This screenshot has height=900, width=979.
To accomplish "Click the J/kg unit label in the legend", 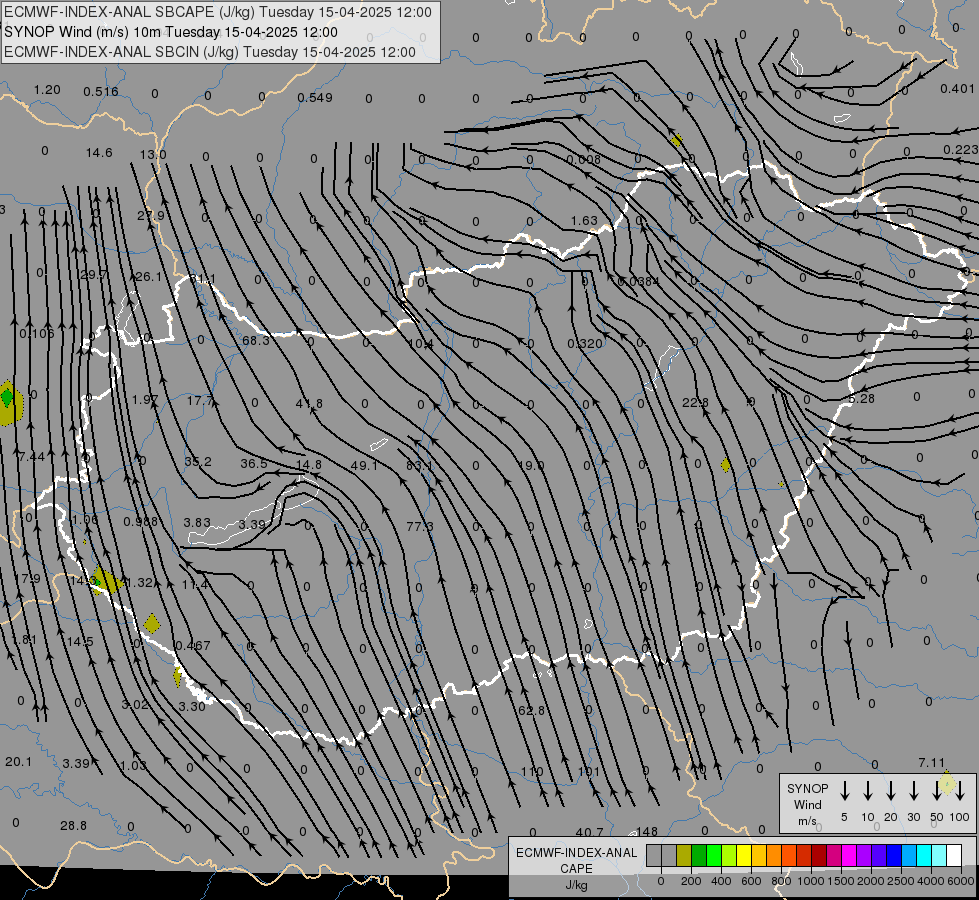I will (x=576, y=885).
